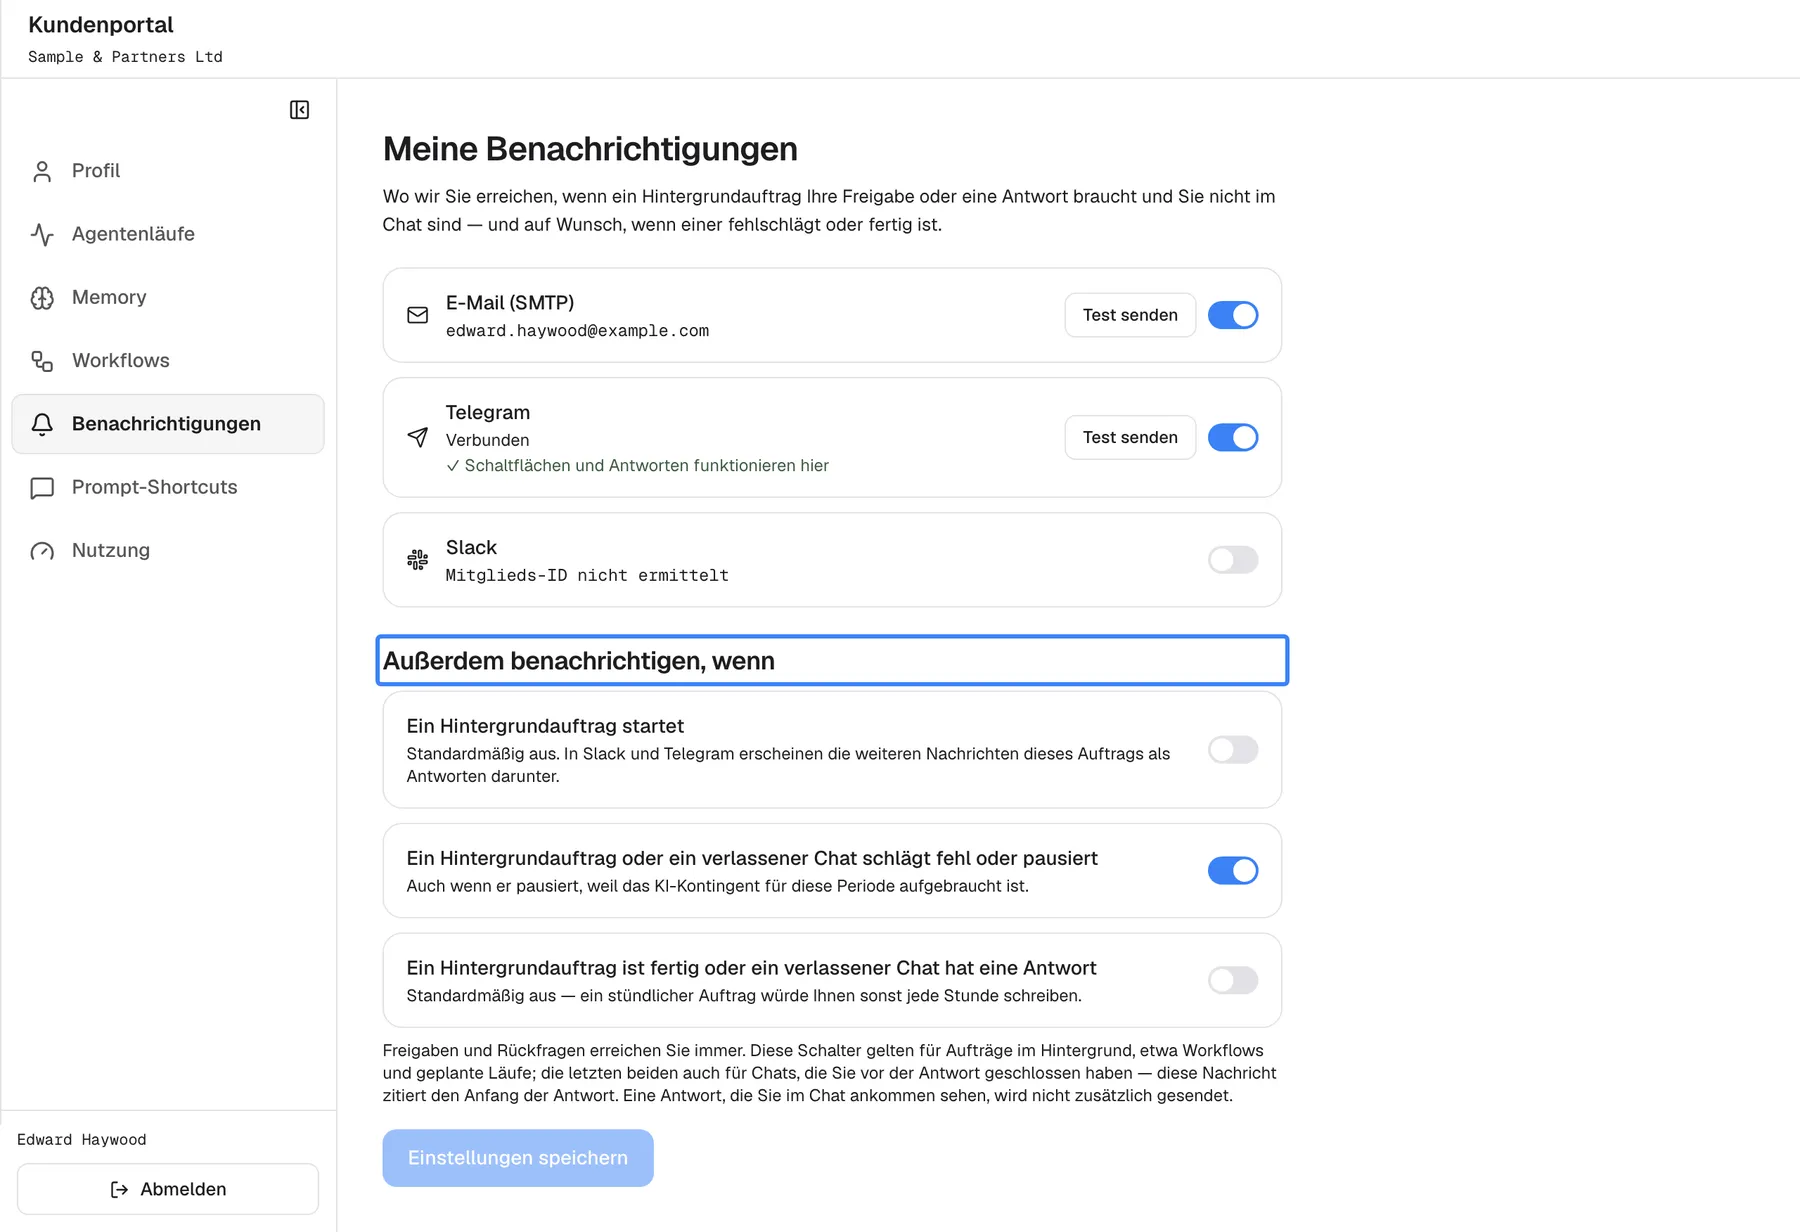Click the Profil person icon
The width and height of the screenshot is (1800, 1232).
click(x=42, y=171)
